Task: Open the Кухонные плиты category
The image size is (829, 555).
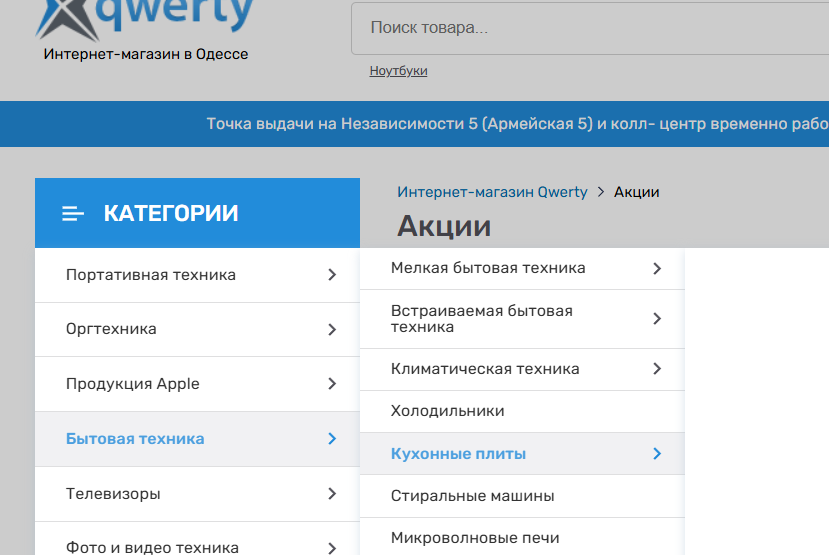Action: coord(458,454)
